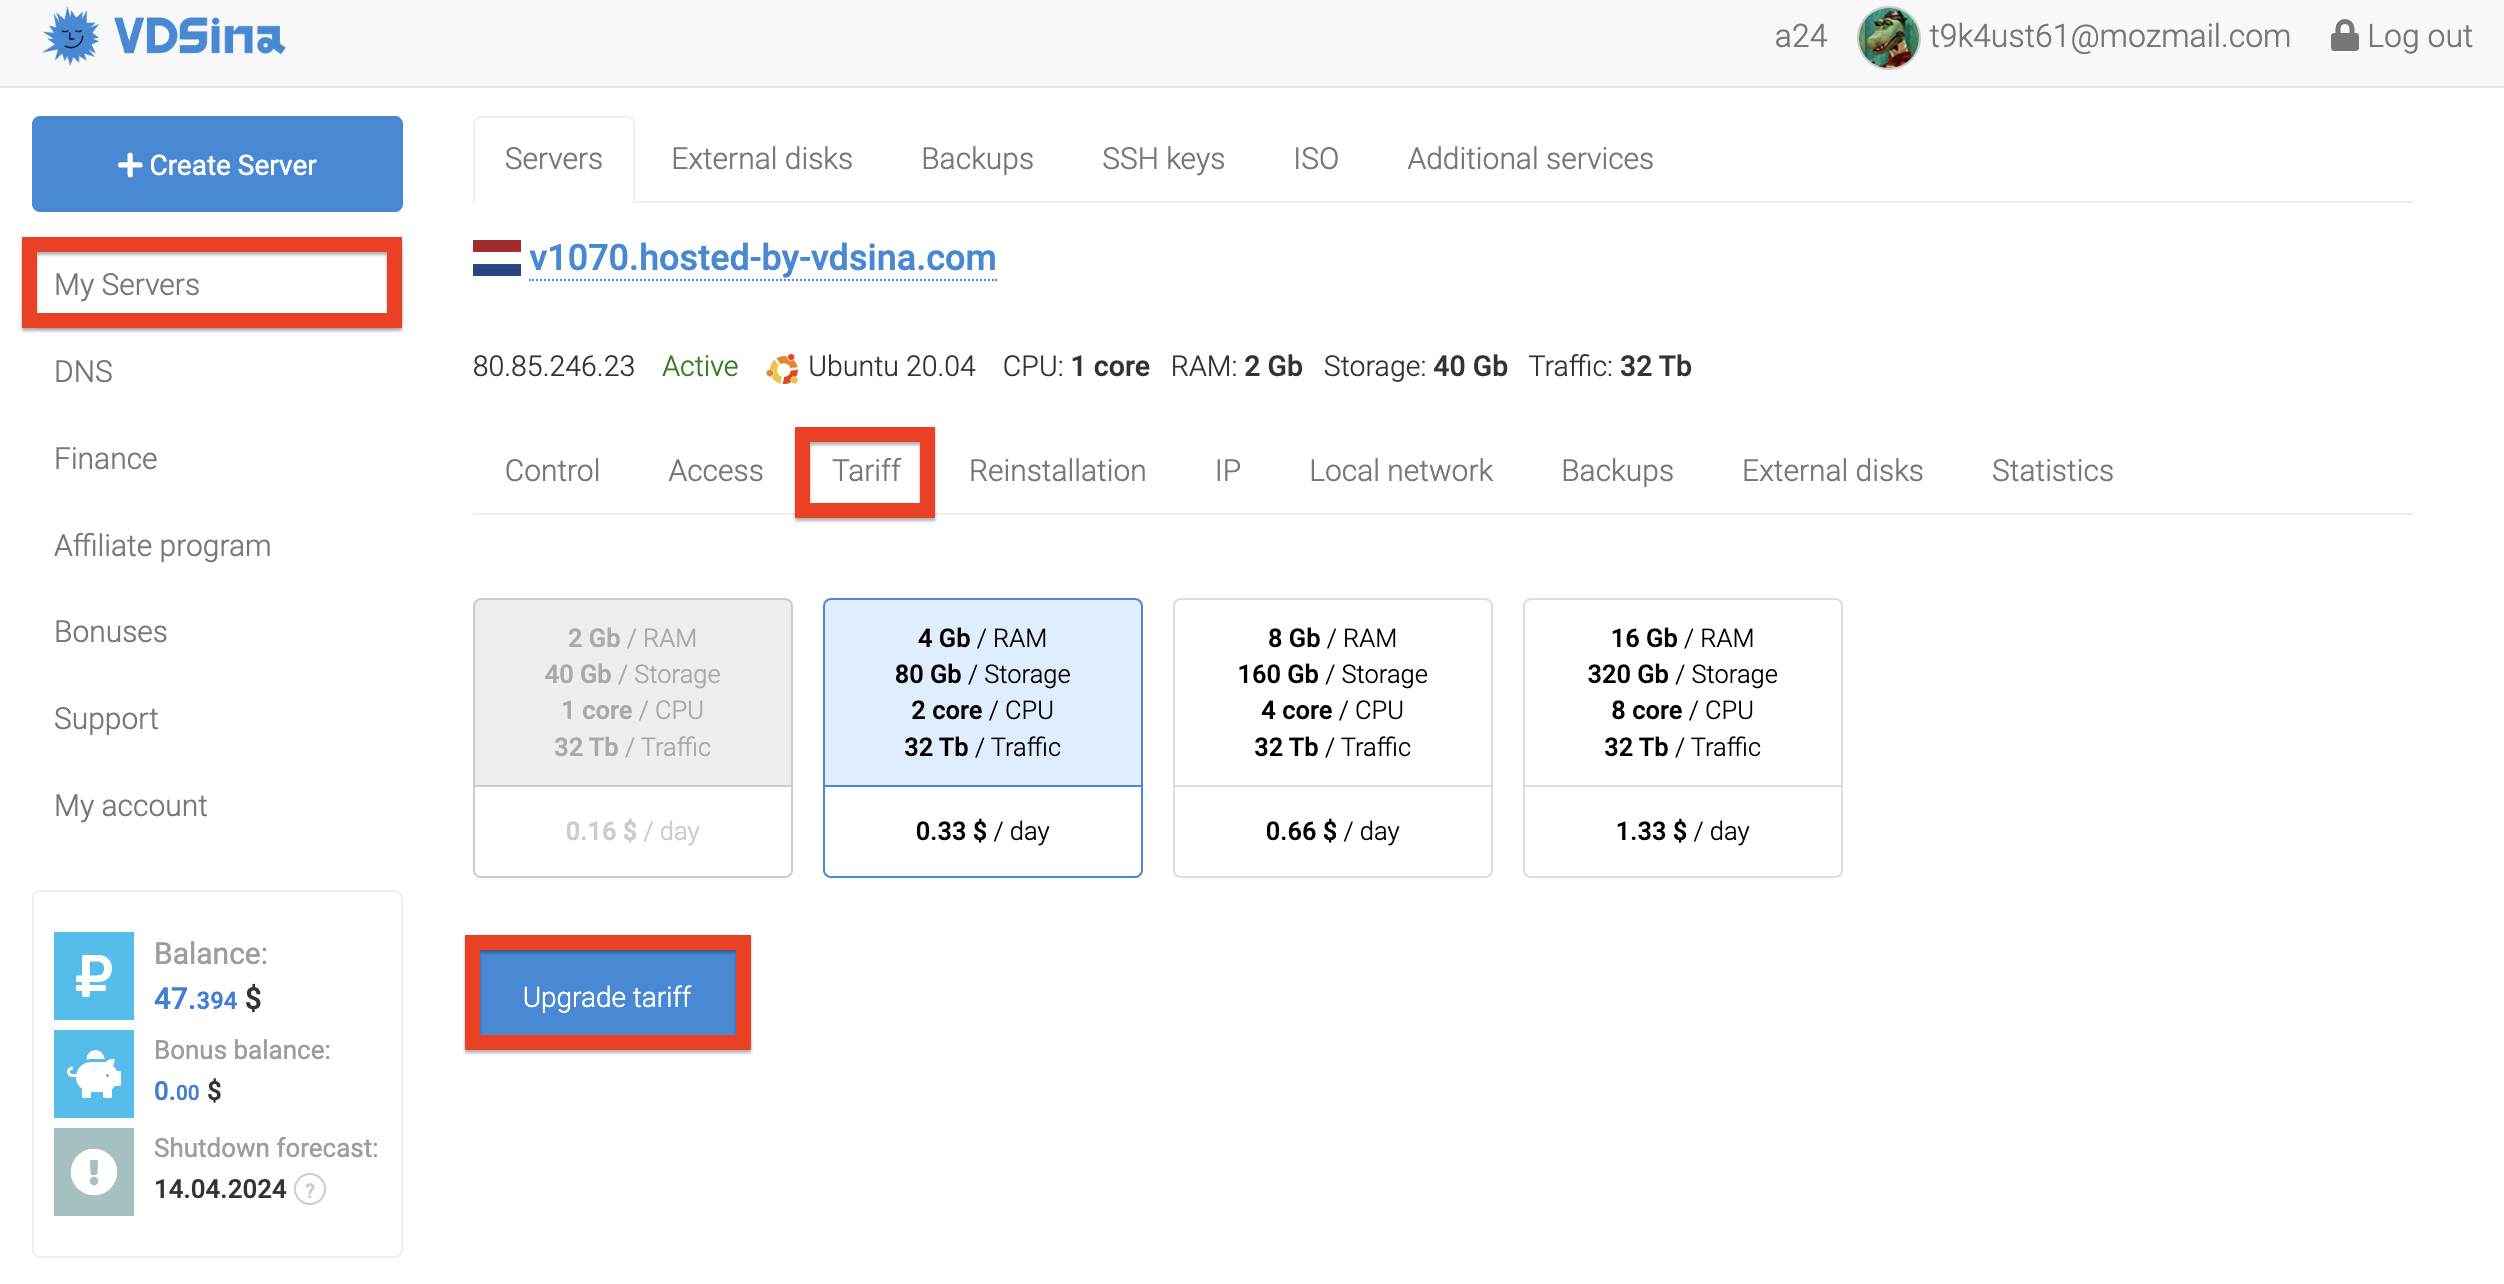Open the ISO tab
The image size is (2504, 1284).
coord(1315,159)
